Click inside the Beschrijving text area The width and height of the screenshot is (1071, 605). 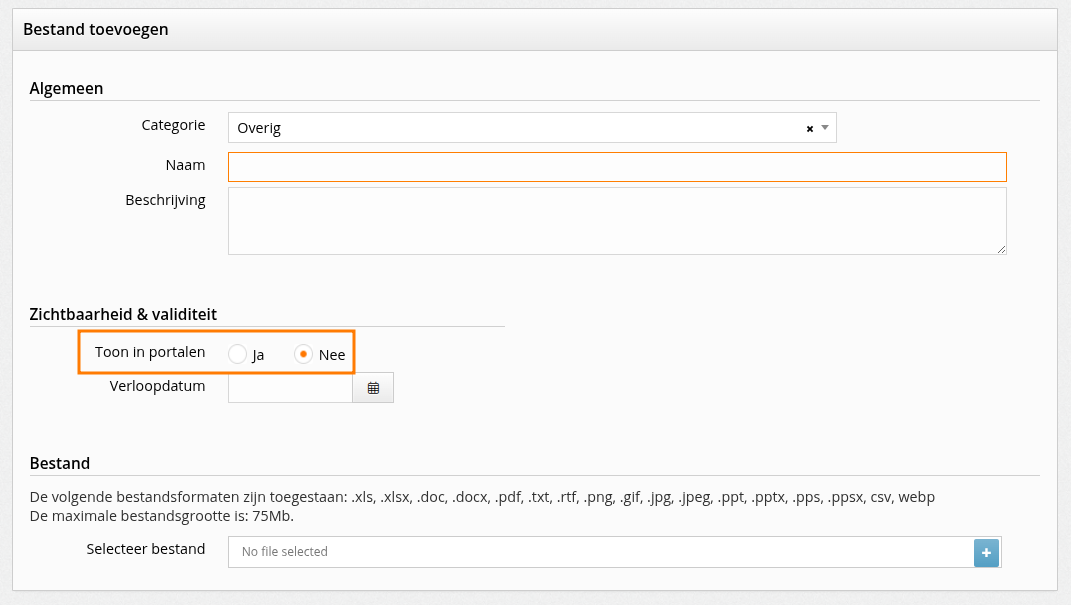(617, 221)
